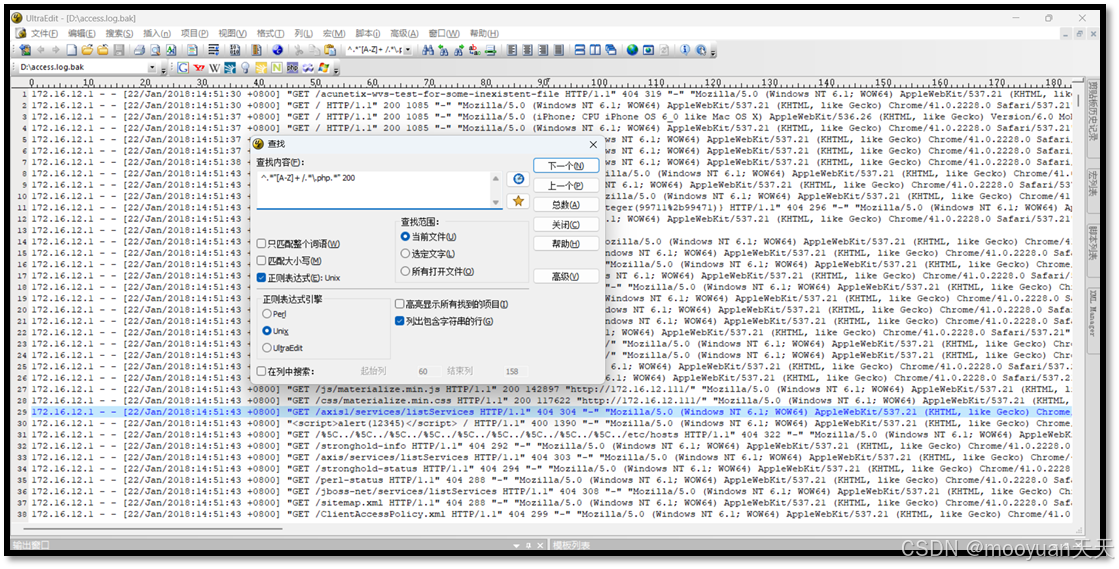Open 格式 menu
The image size is (1119, 569).
click(270, 34)
